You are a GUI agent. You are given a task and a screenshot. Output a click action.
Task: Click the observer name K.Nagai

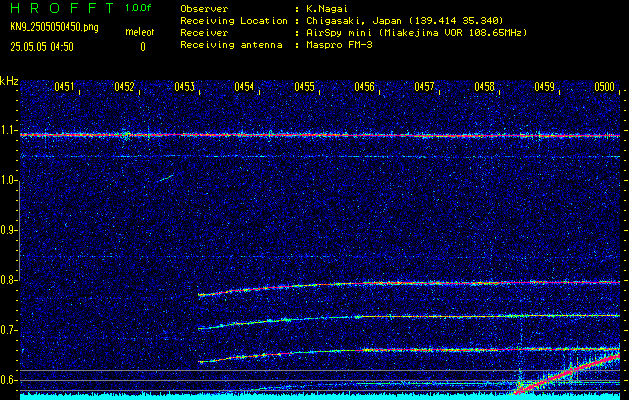[x=327, y=9]
